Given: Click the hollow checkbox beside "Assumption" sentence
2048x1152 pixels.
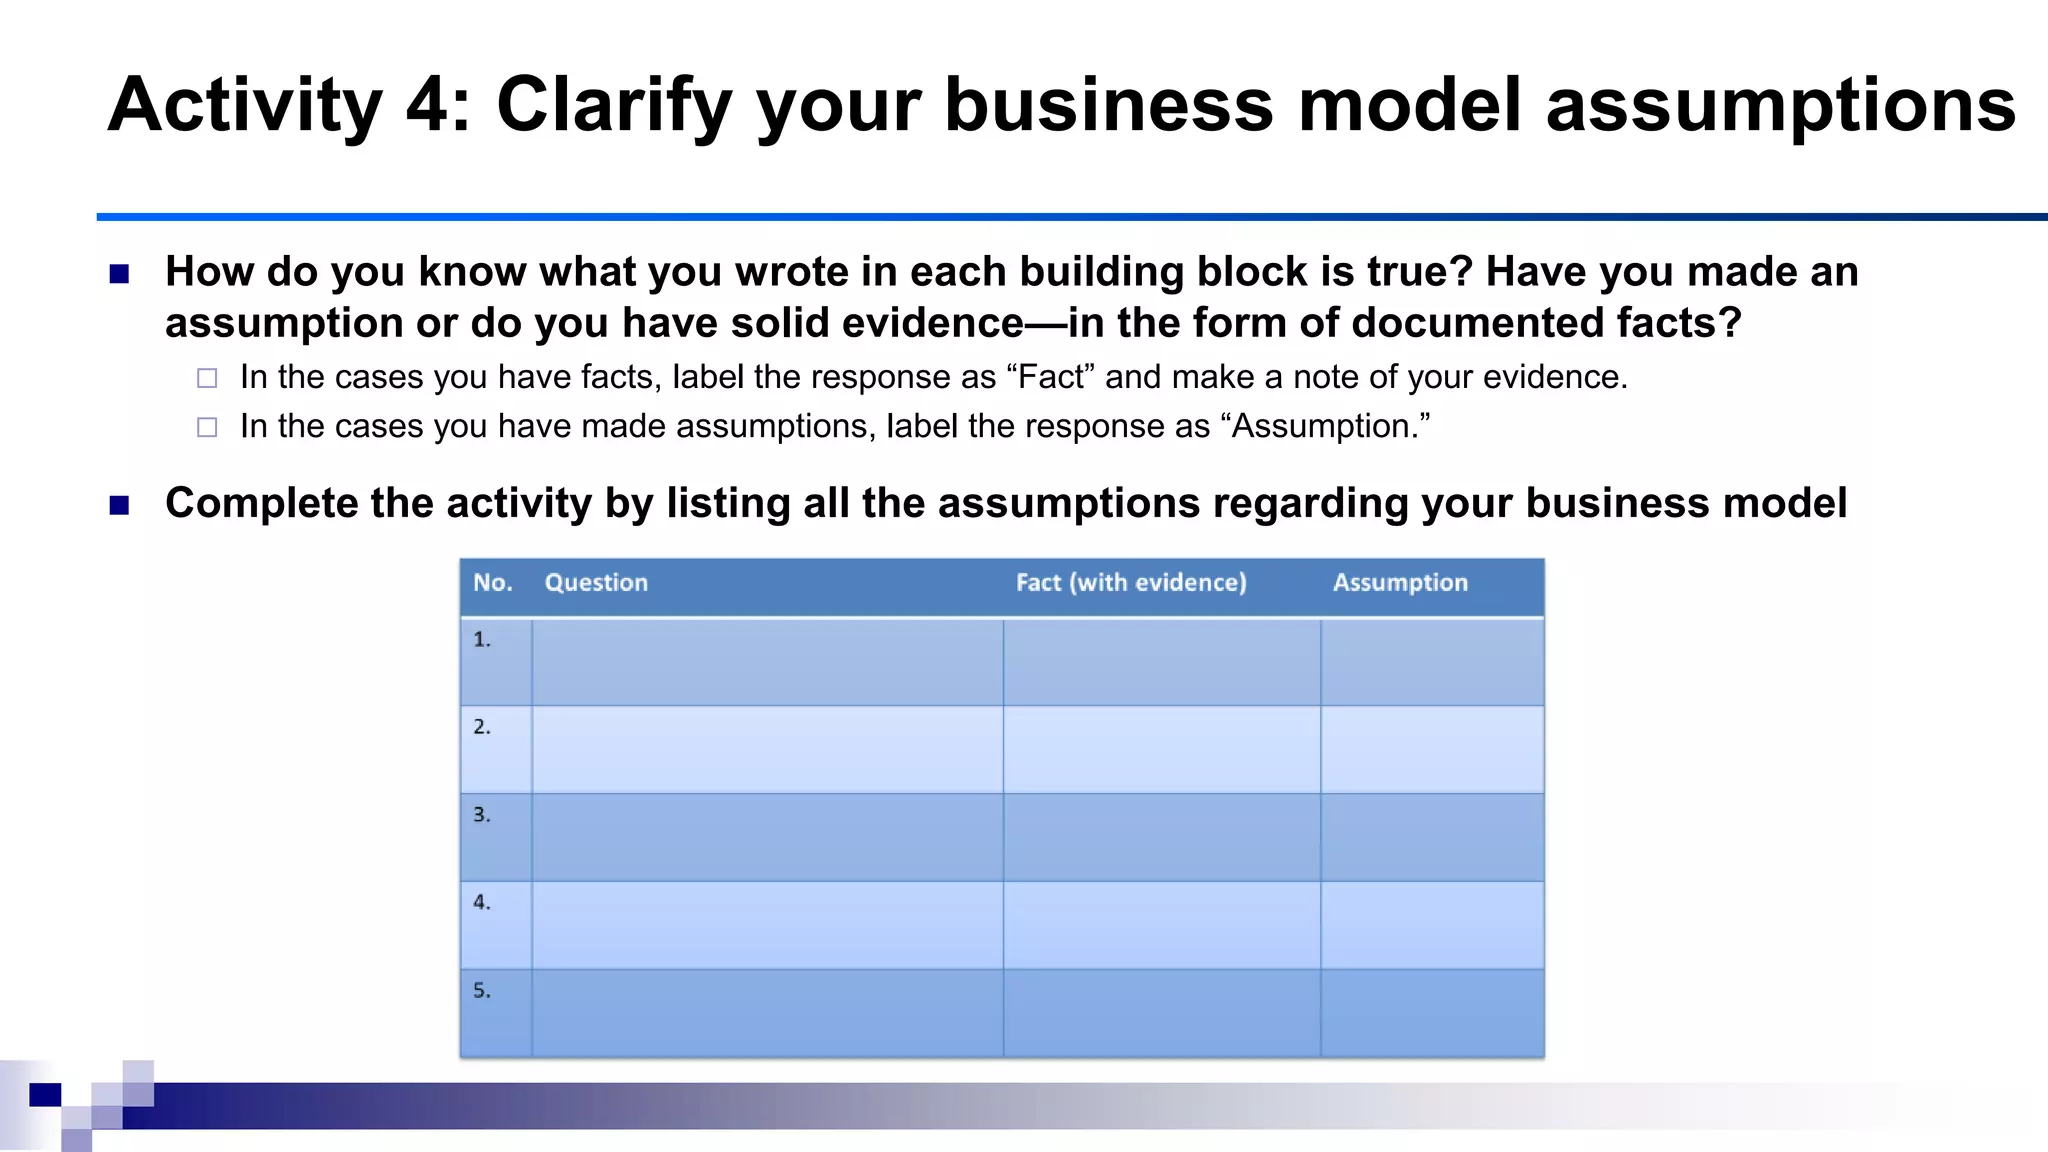Looking at the screenshot, I should [207, 427].
